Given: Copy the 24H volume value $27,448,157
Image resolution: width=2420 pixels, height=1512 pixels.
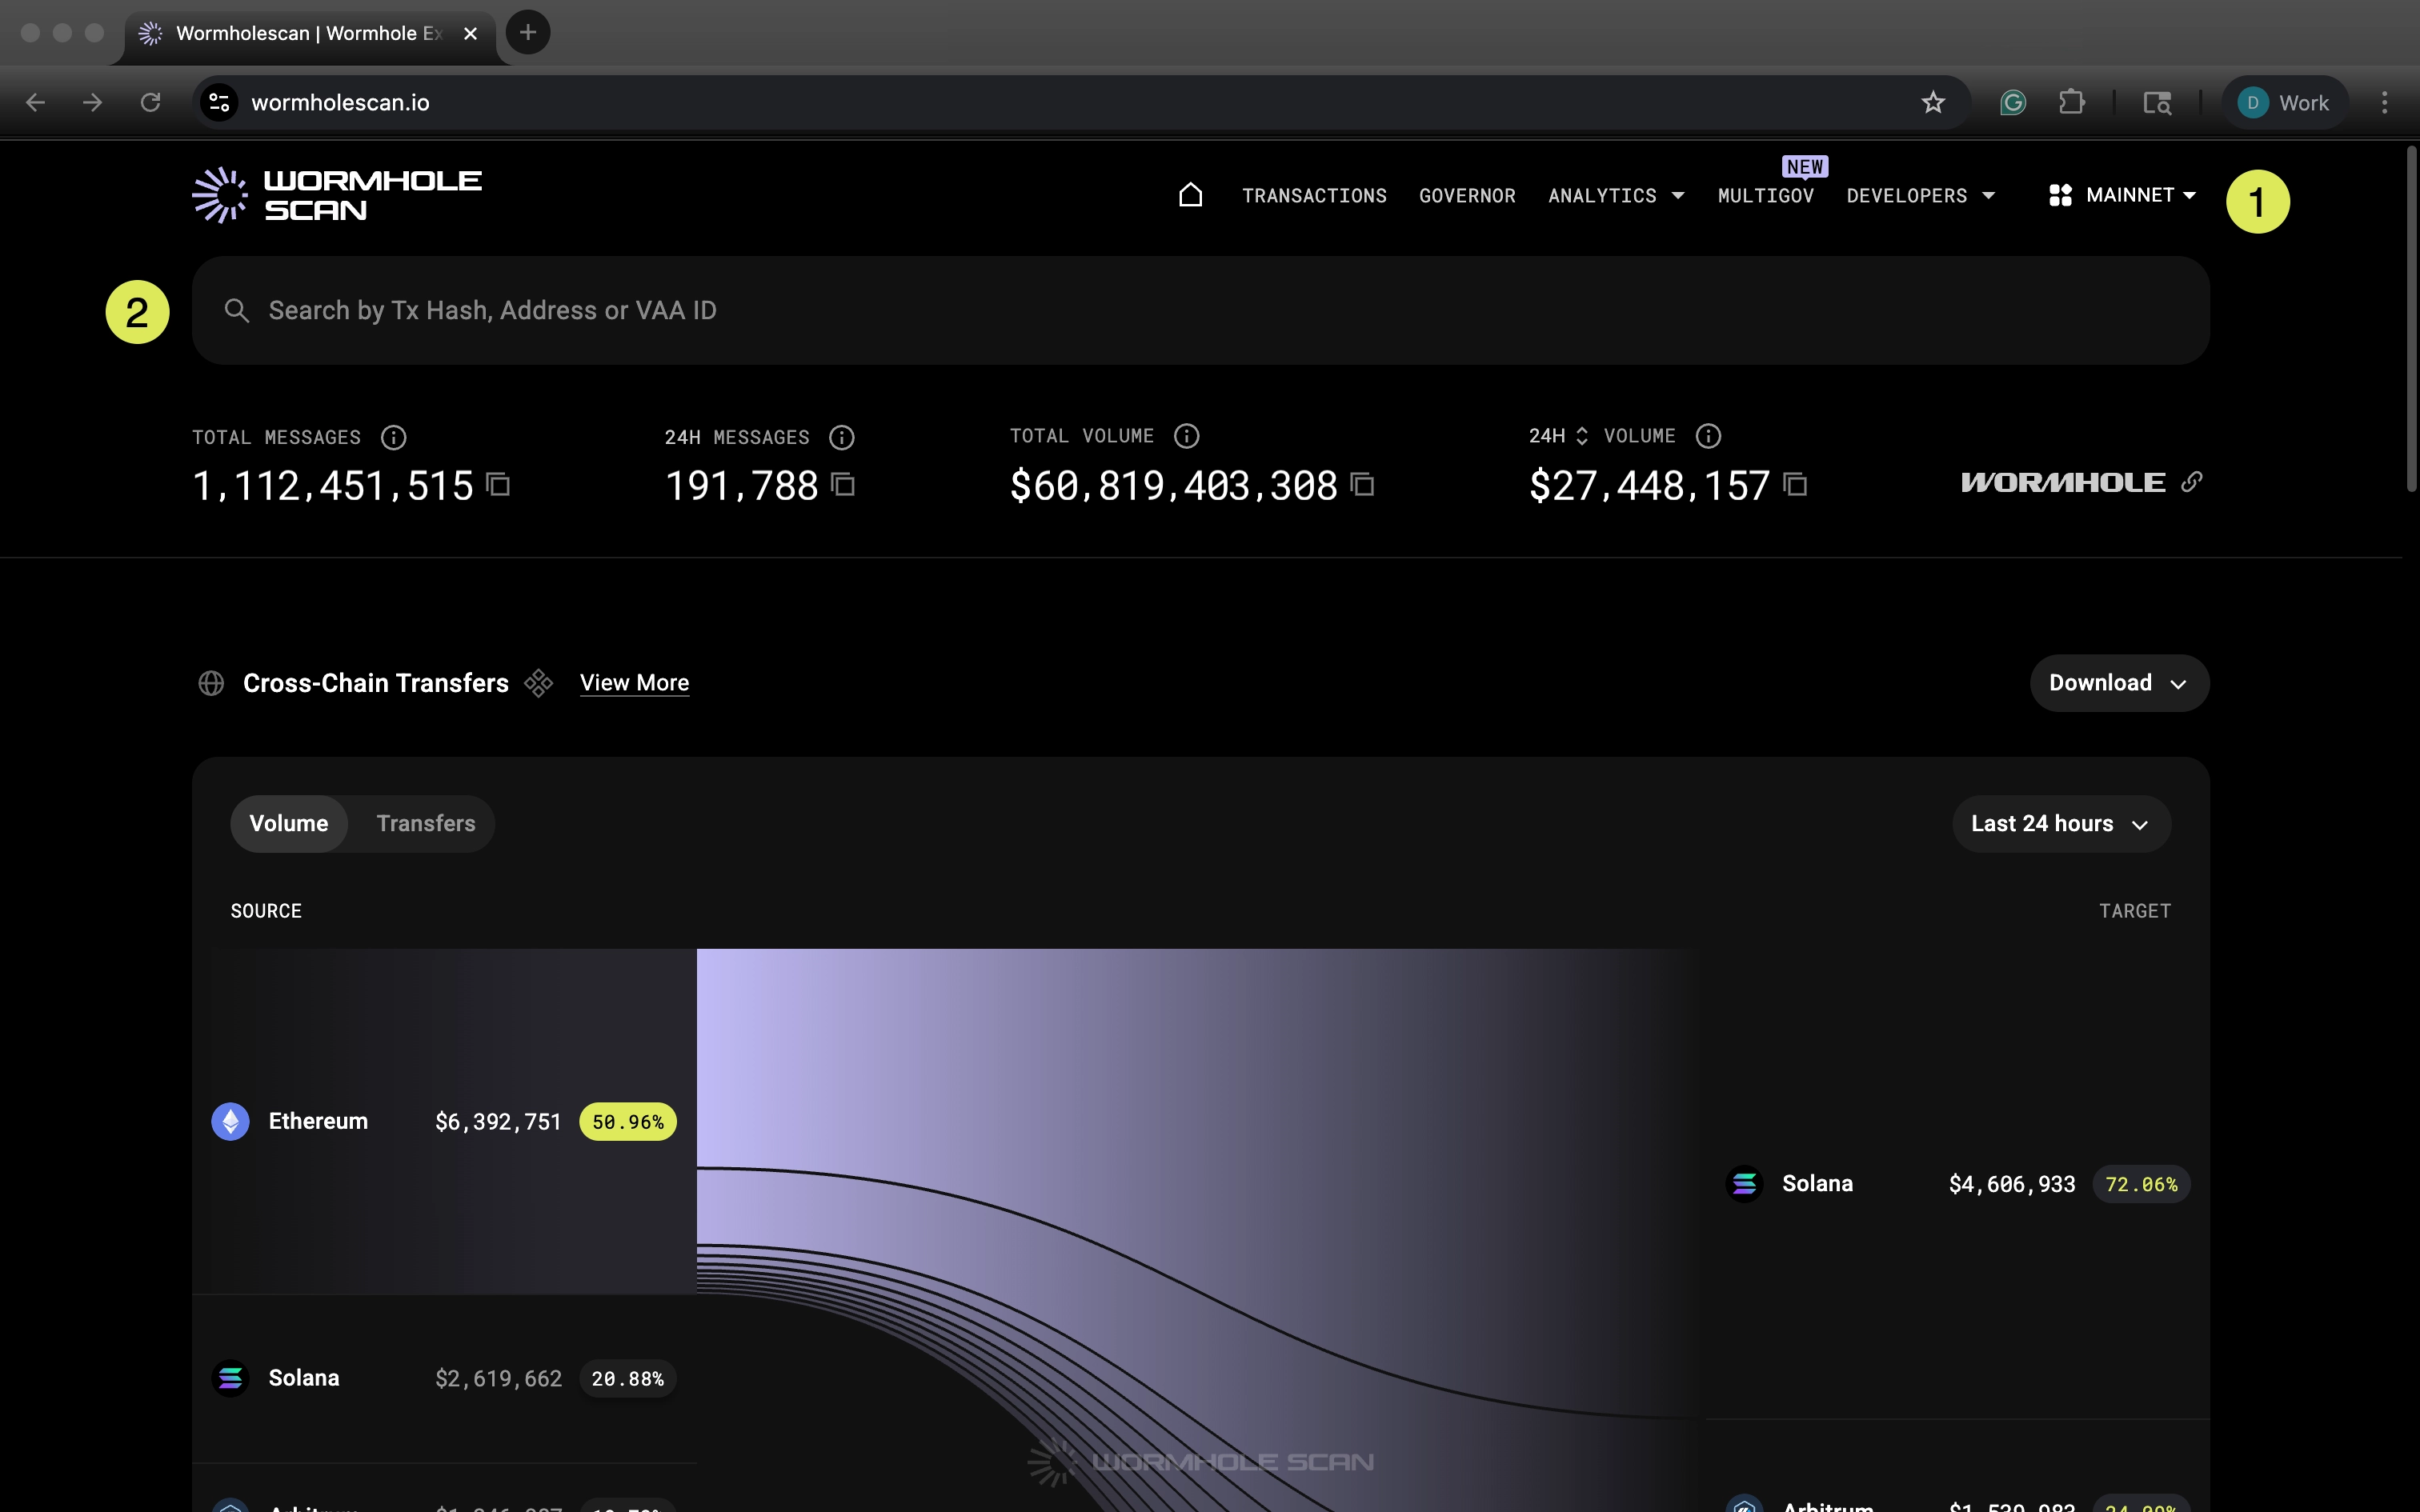Looking at the screenshot, I should [1795, 485].
